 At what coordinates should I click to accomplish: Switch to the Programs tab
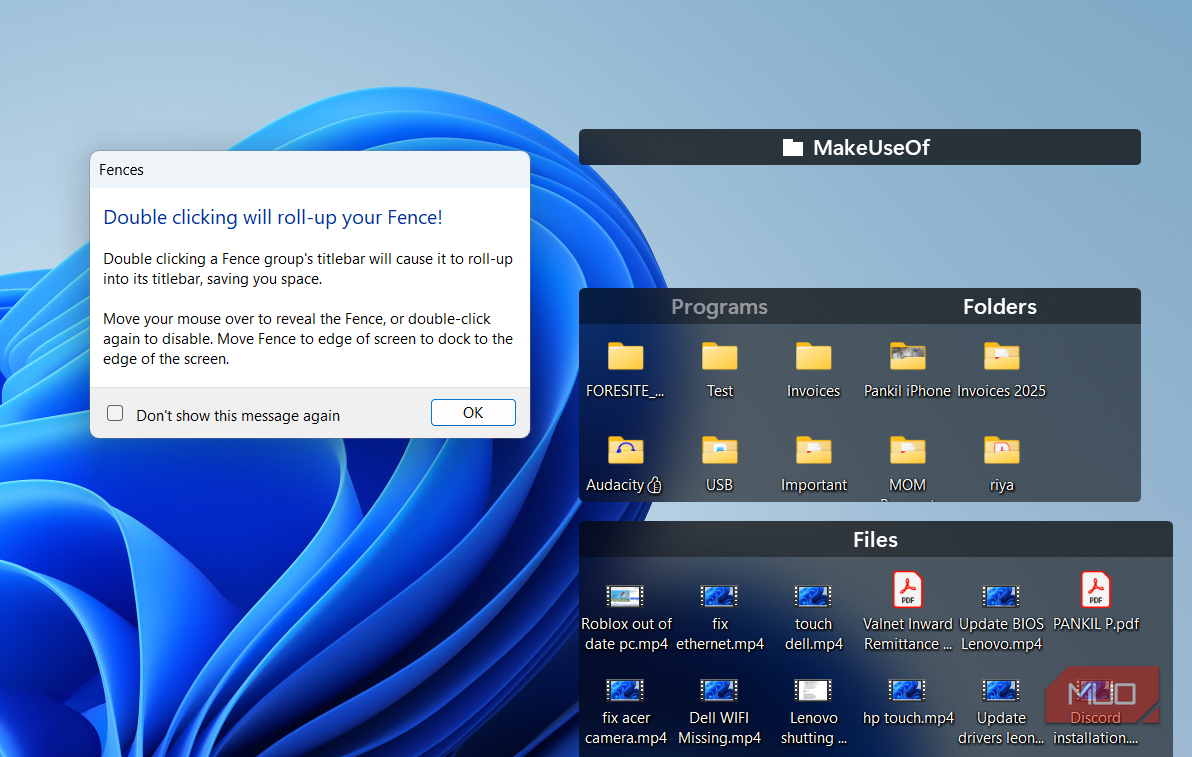719,307
